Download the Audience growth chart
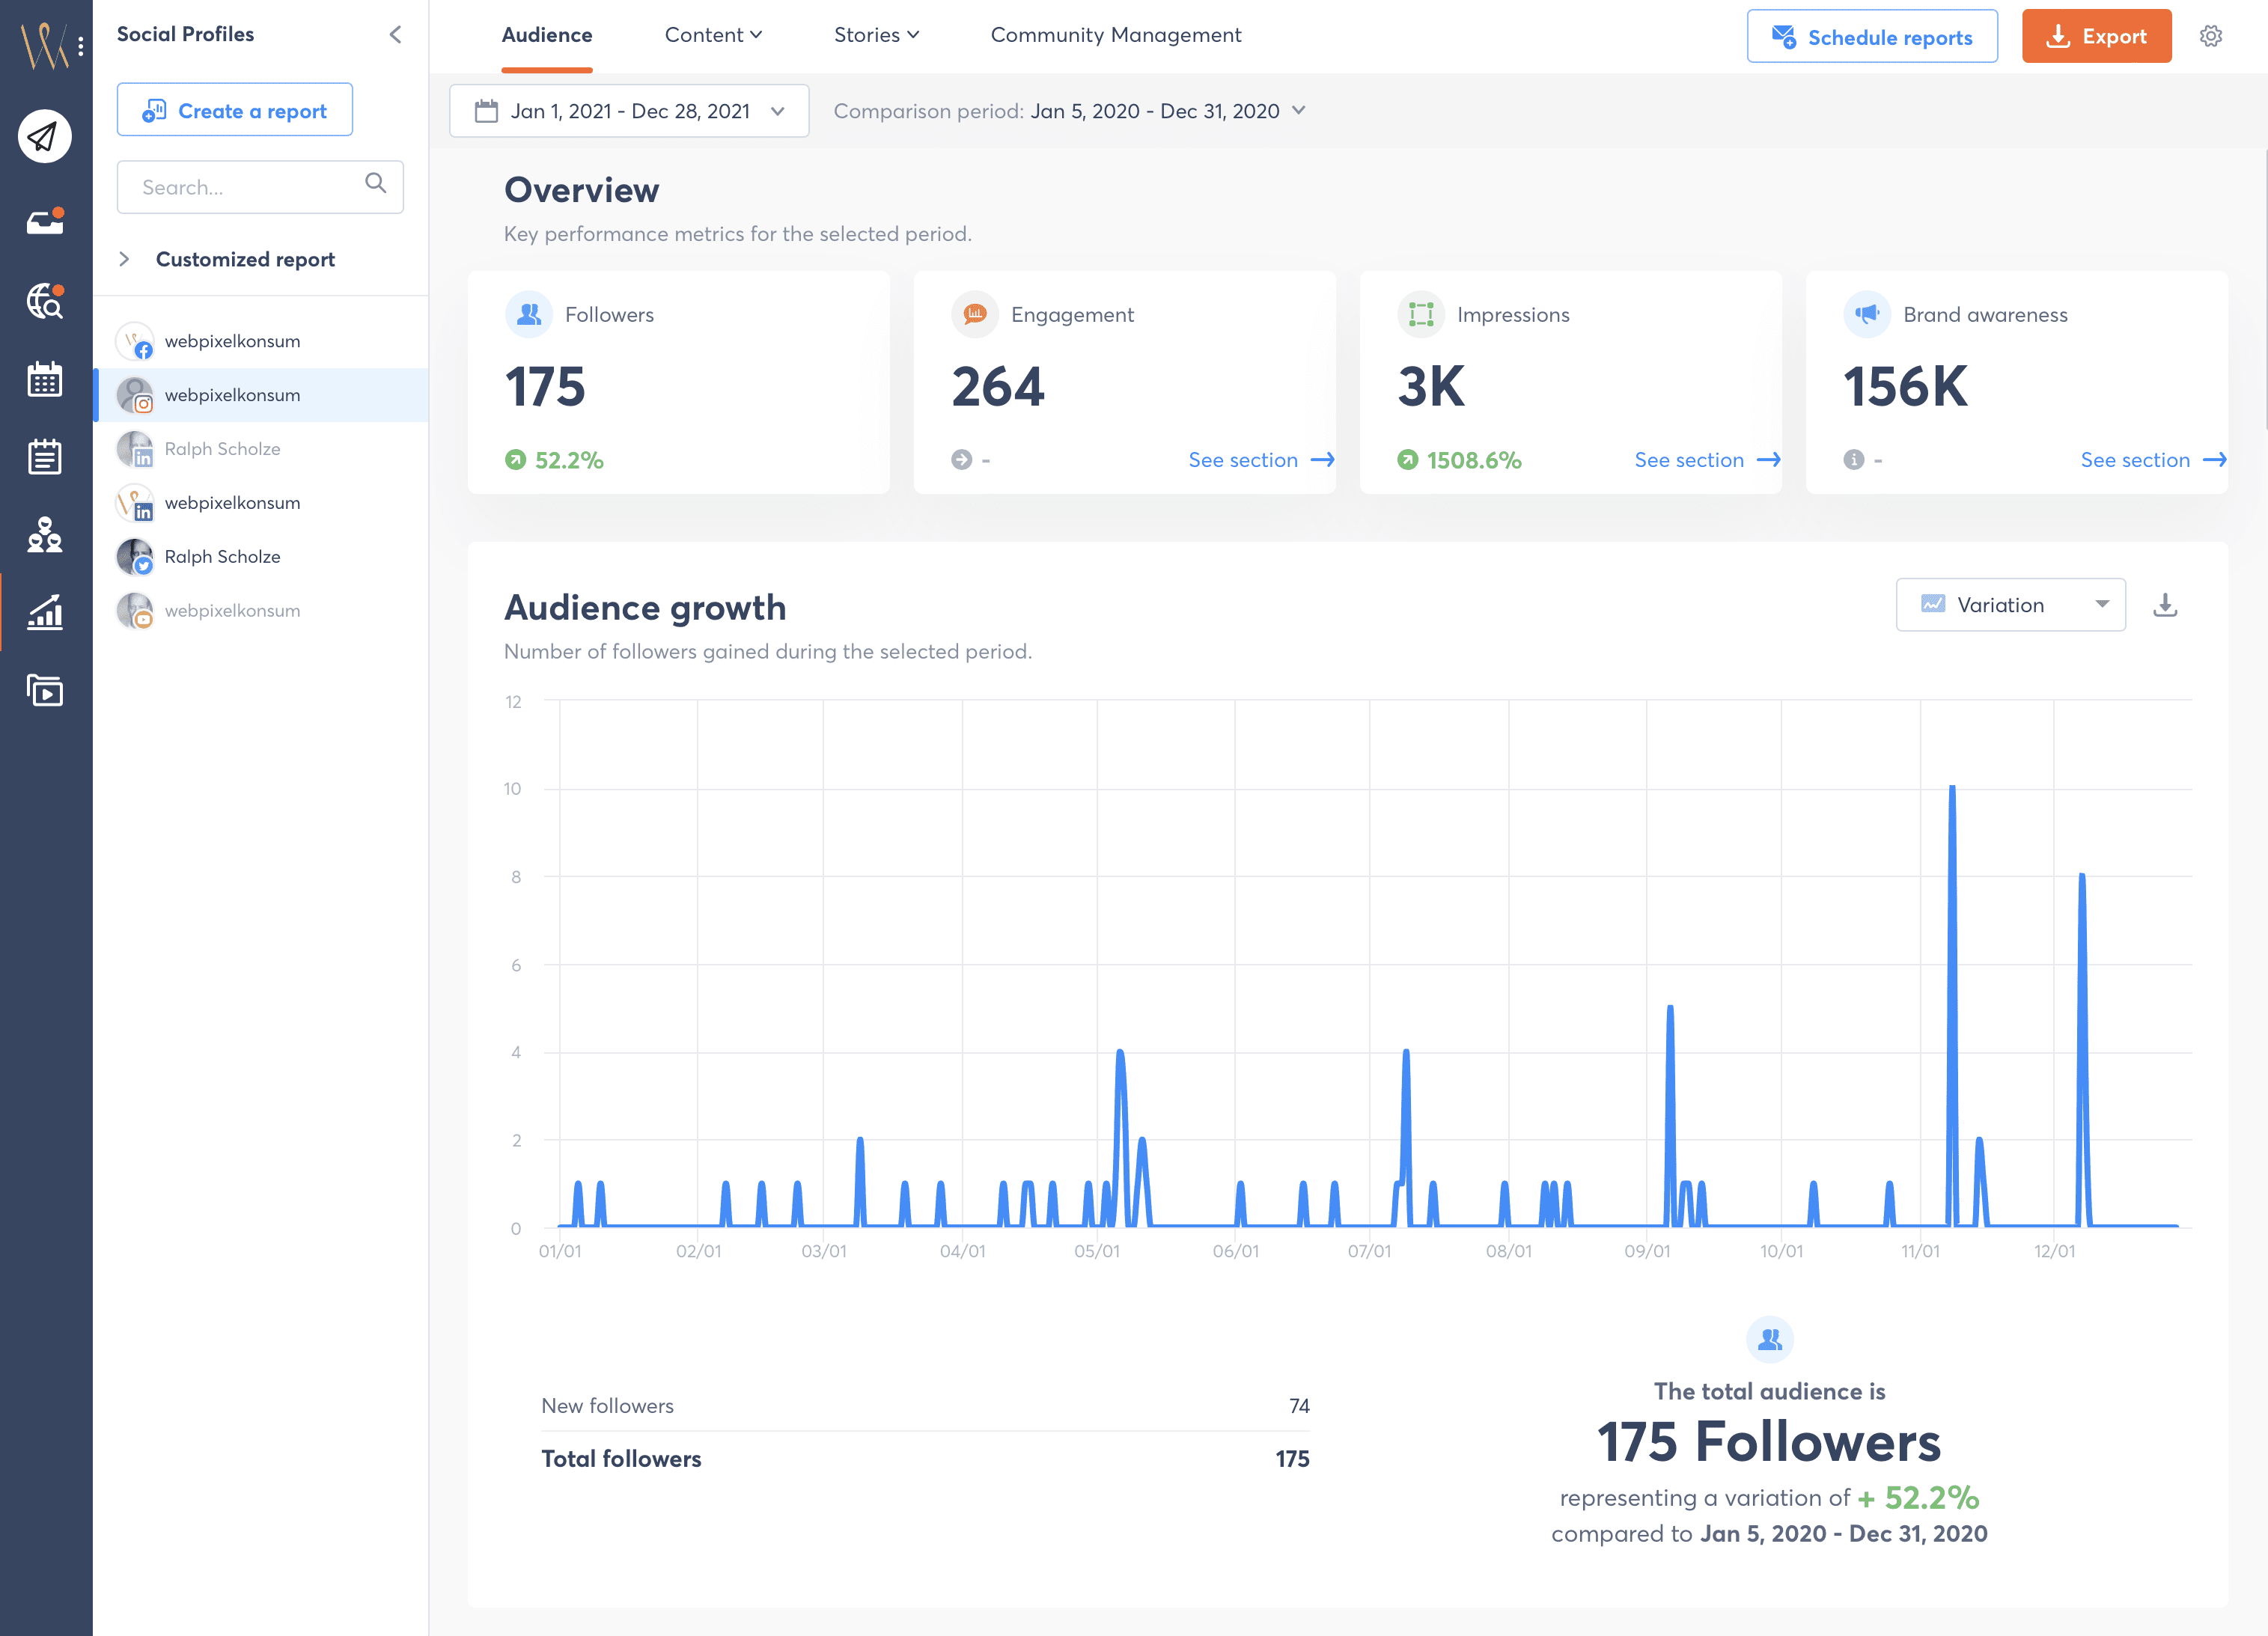The image size is (2268, 1636). [2164, 605]
